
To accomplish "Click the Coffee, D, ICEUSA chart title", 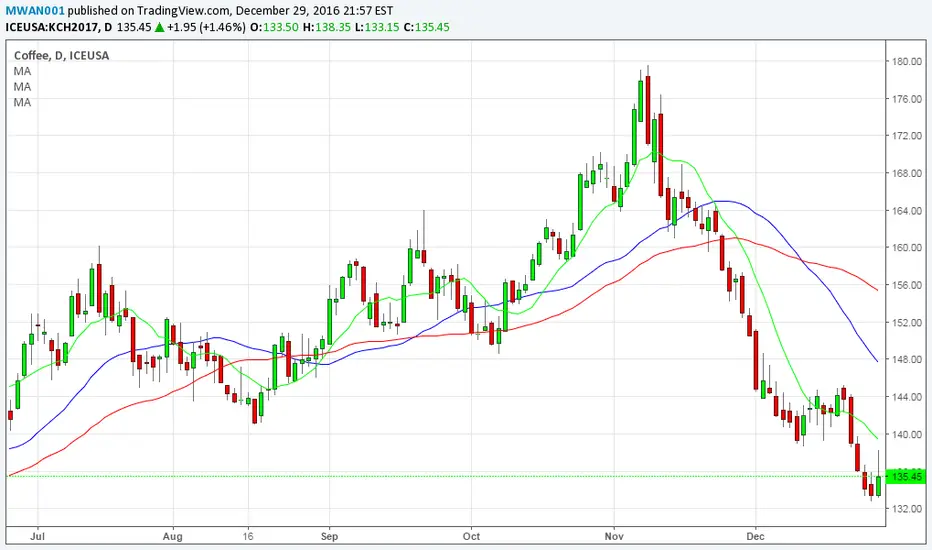I will (61, 55).
